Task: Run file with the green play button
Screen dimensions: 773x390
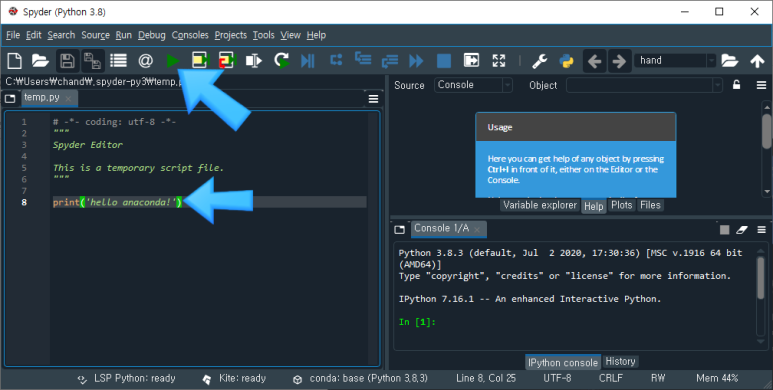Action: click(x=173, y=61)
